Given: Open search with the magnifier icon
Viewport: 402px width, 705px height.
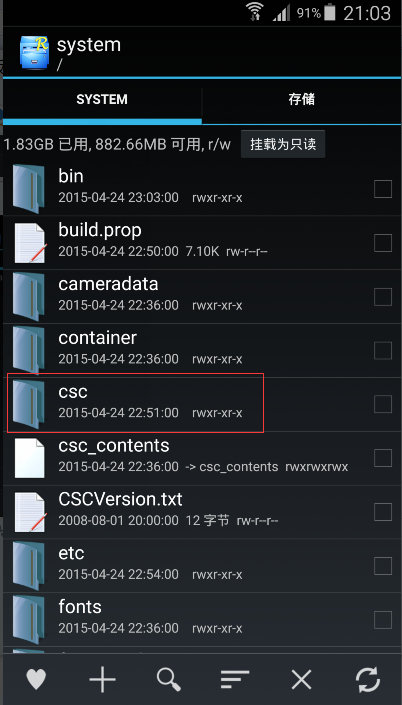Looking at the screenshot, I should 169,679.
